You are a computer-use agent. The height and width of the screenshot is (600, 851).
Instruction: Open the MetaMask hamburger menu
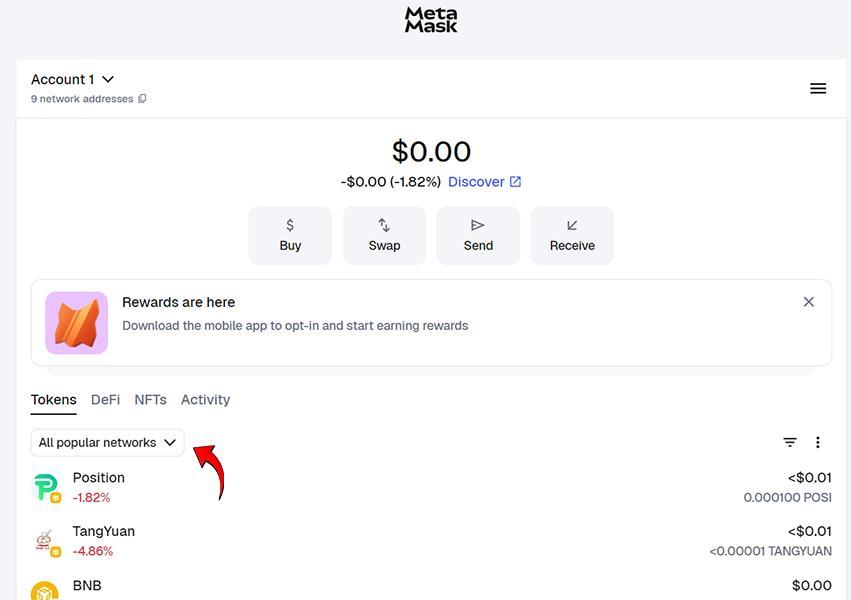point(818,88)
